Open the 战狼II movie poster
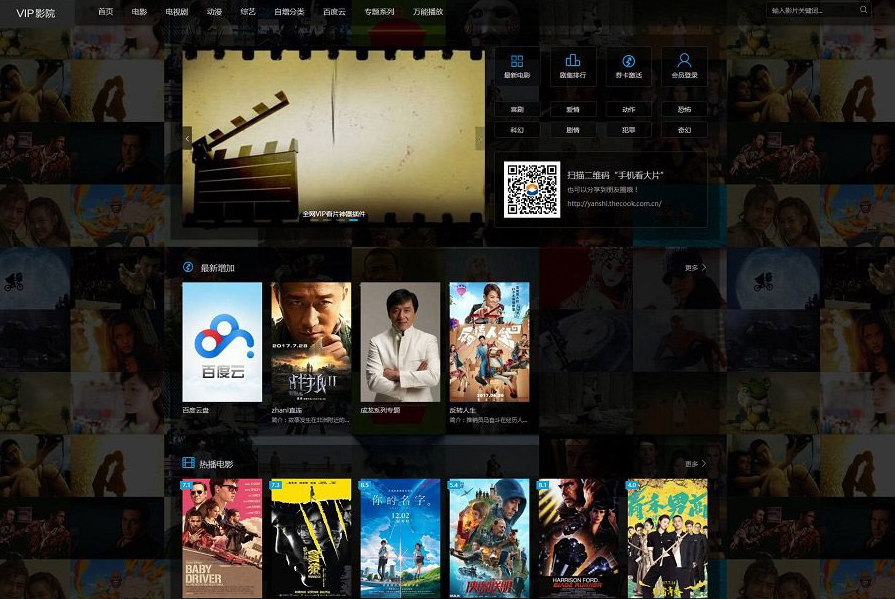895x599 pixels. tap(311, 342)
